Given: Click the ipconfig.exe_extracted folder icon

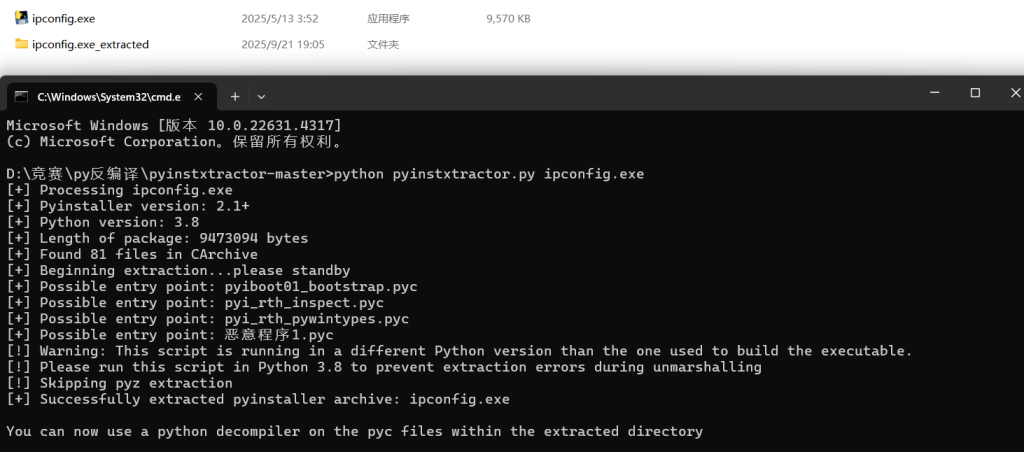Looking at the screenshot, I should coord(21,44).
